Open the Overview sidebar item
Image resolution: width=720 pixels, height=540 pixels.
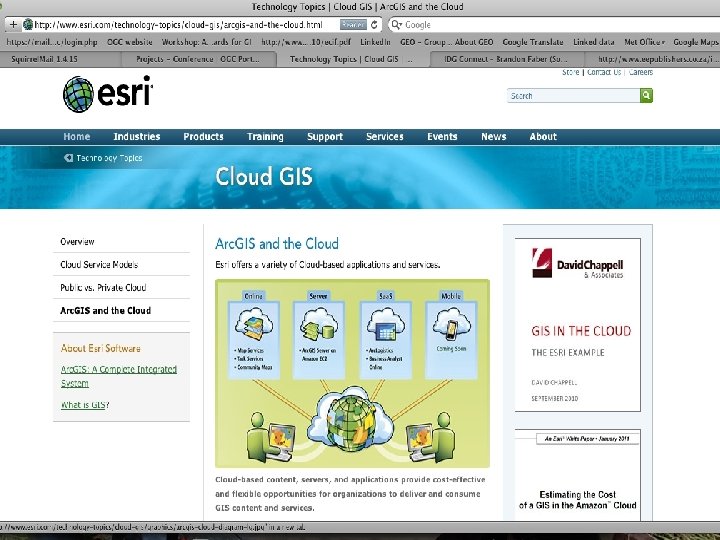[77, 242]
